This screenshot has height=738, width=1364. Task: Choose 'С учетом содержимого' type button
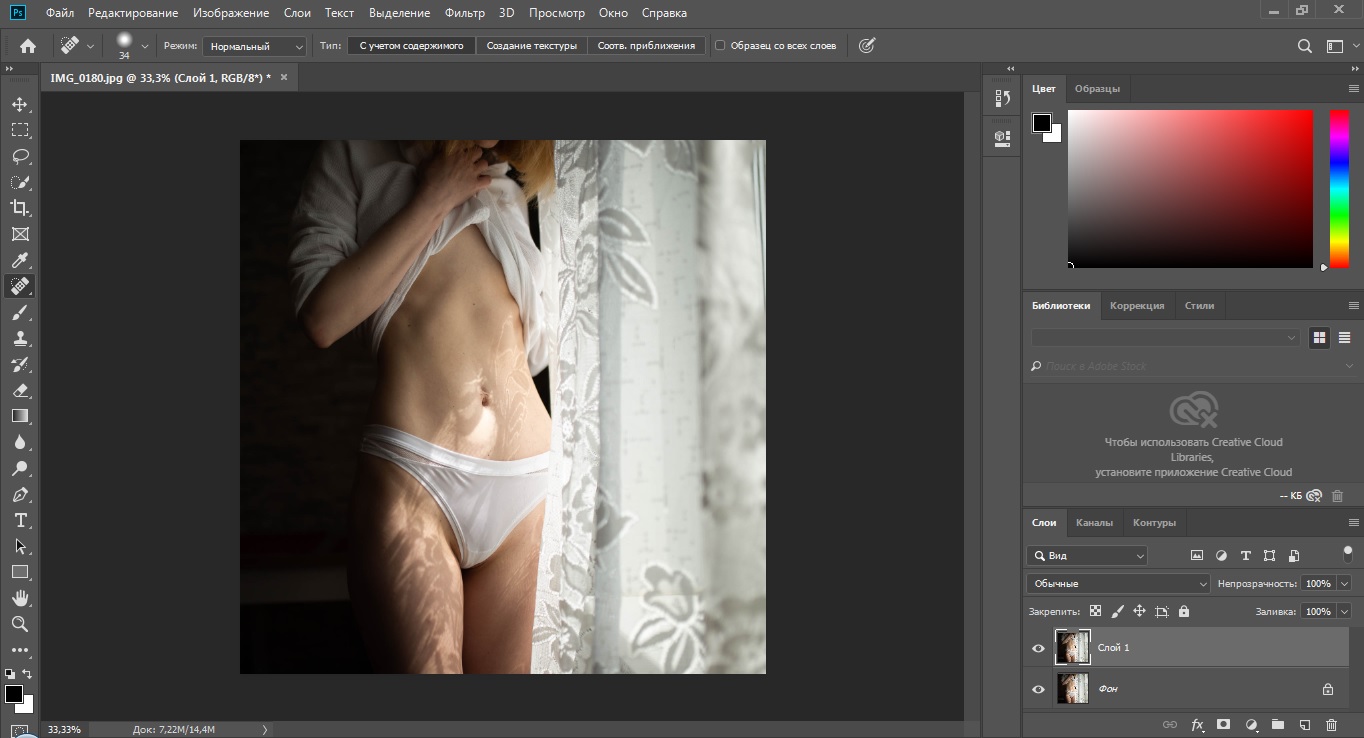(411, 46)
